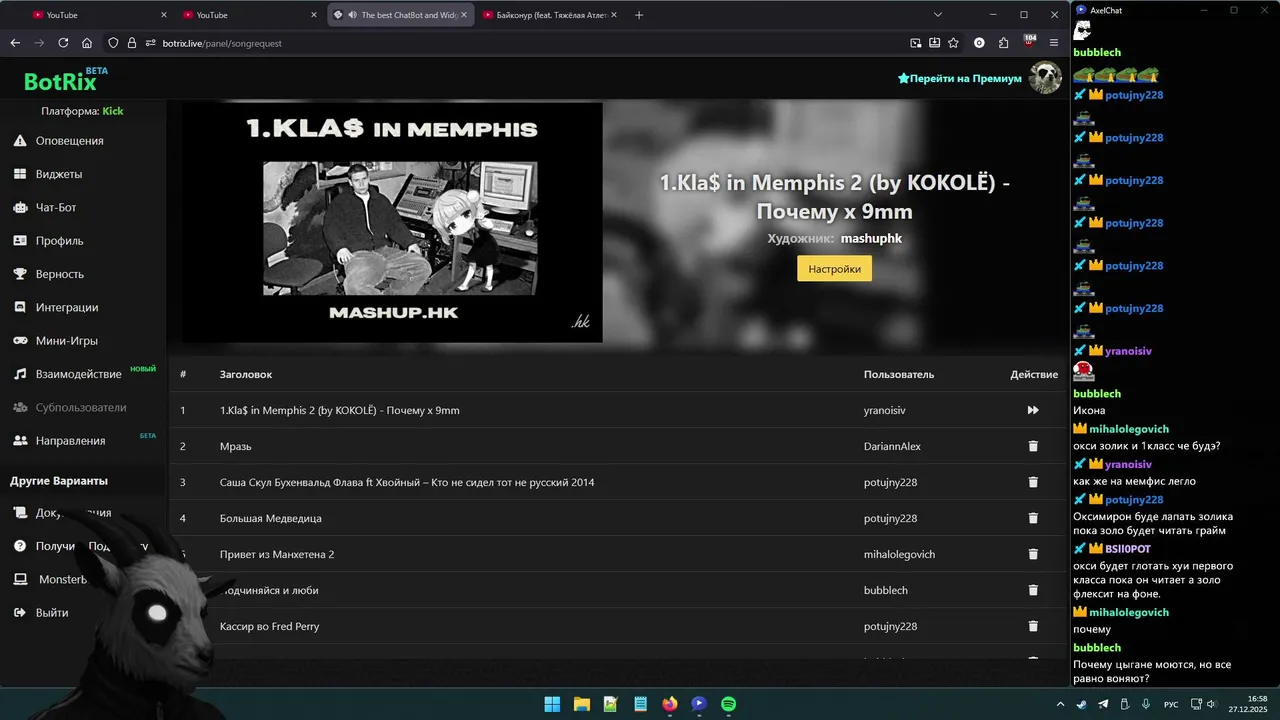Viewport: 1280px width, 720px height.
Task: Remove 'Привет из Манхетена 2' with trash icon
Action: pyautogui.click(x=1033, y=554)
